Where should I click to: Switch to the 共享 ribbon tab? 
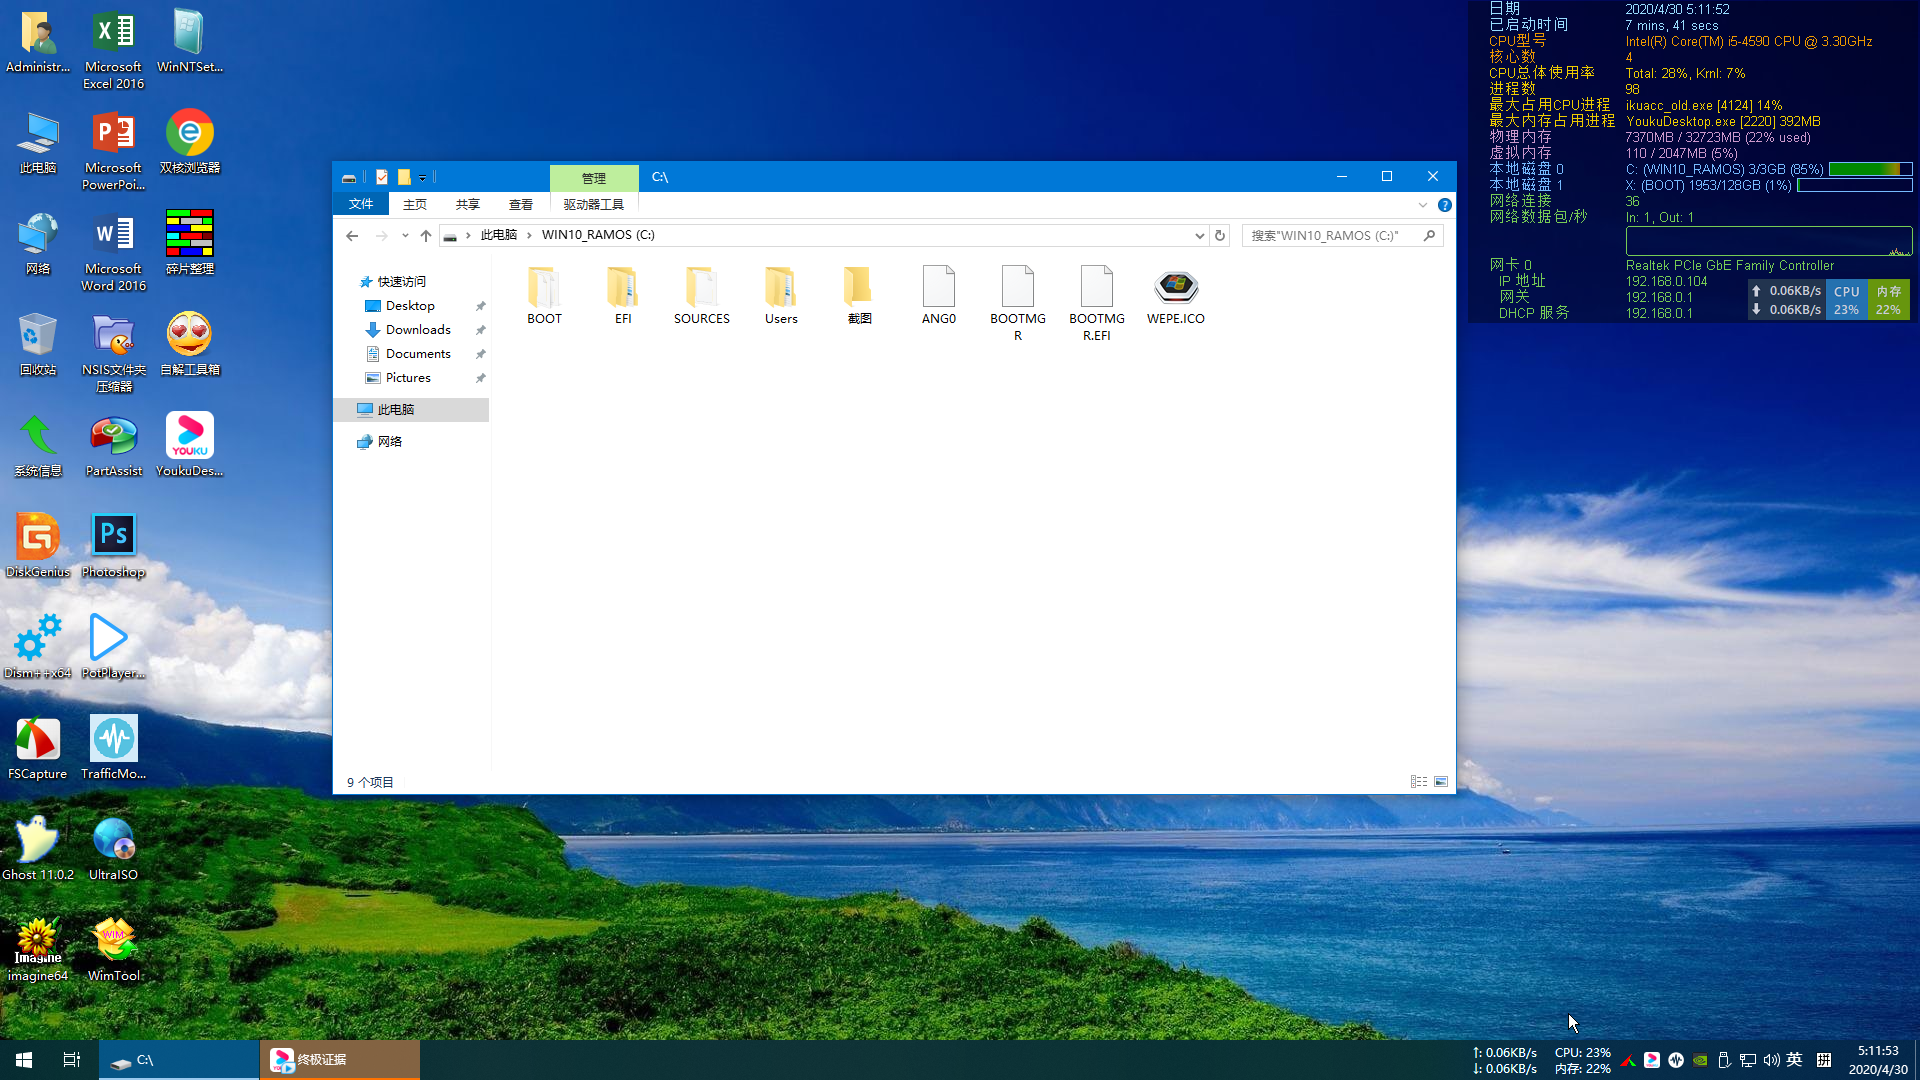click(x=468, y=204)
